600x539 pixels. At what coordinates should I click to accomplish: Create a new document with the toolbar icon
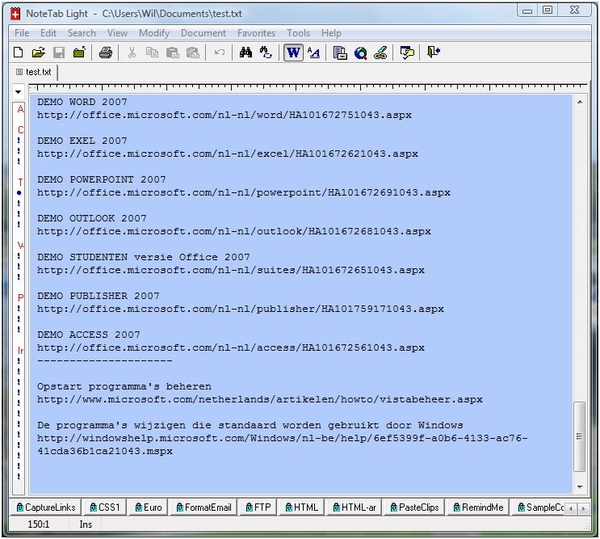coord(18,52)
